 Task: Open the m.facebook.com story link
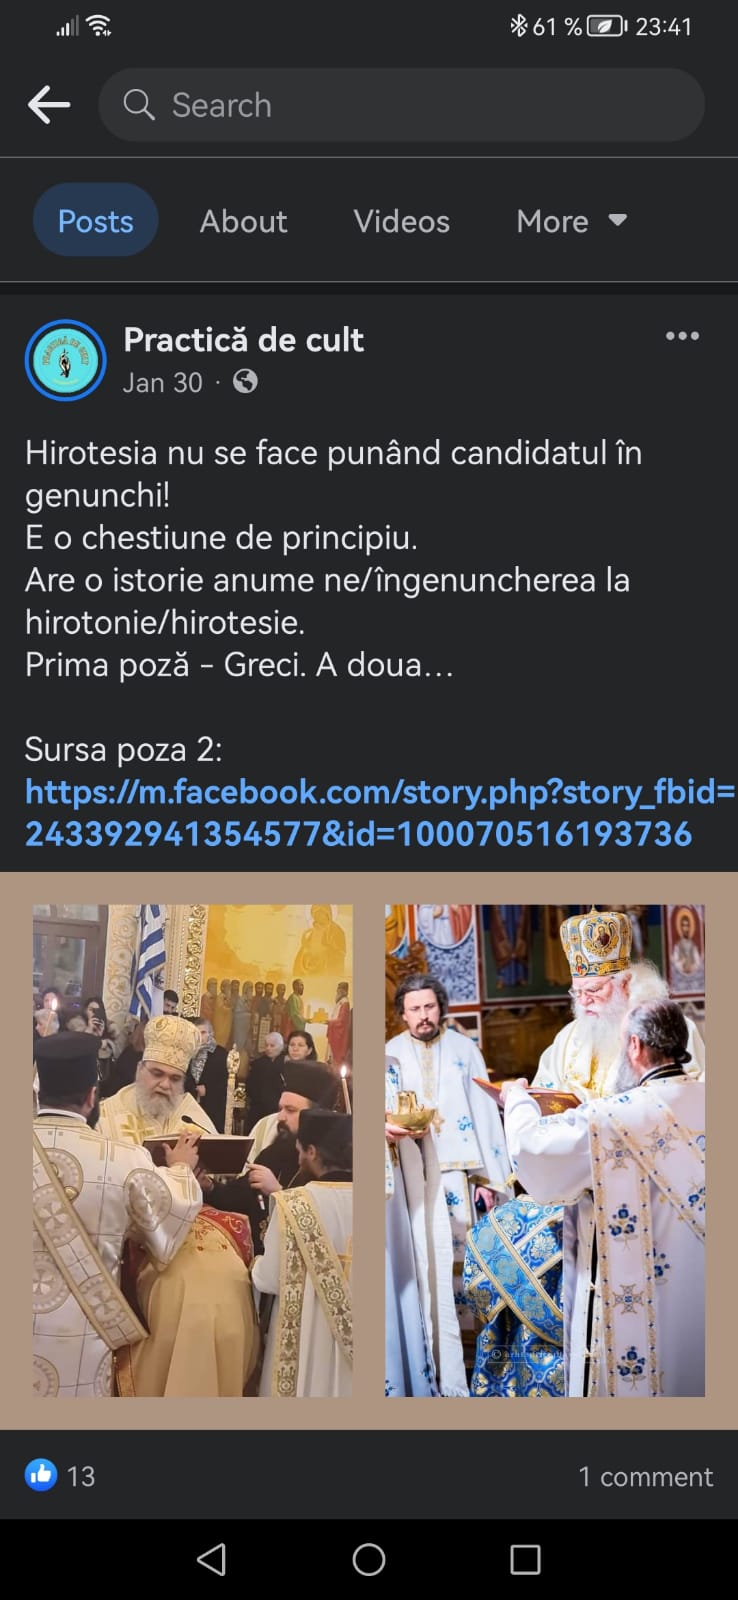tap(380, 813)
